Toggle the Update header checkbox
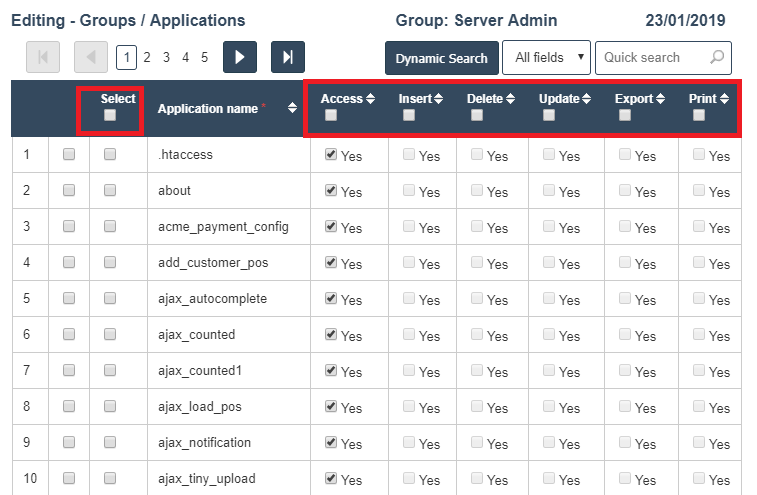Screen dimensions: 757x495 (549, 115)
